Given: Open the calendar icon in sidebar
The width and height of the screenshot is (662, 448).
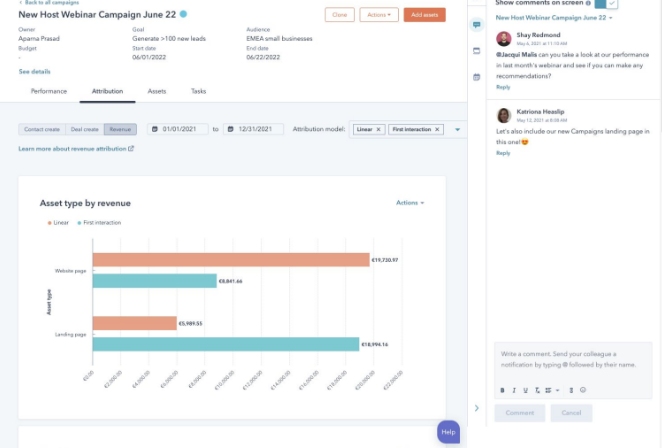Looking at the screenshot, I should coord(477,77).
